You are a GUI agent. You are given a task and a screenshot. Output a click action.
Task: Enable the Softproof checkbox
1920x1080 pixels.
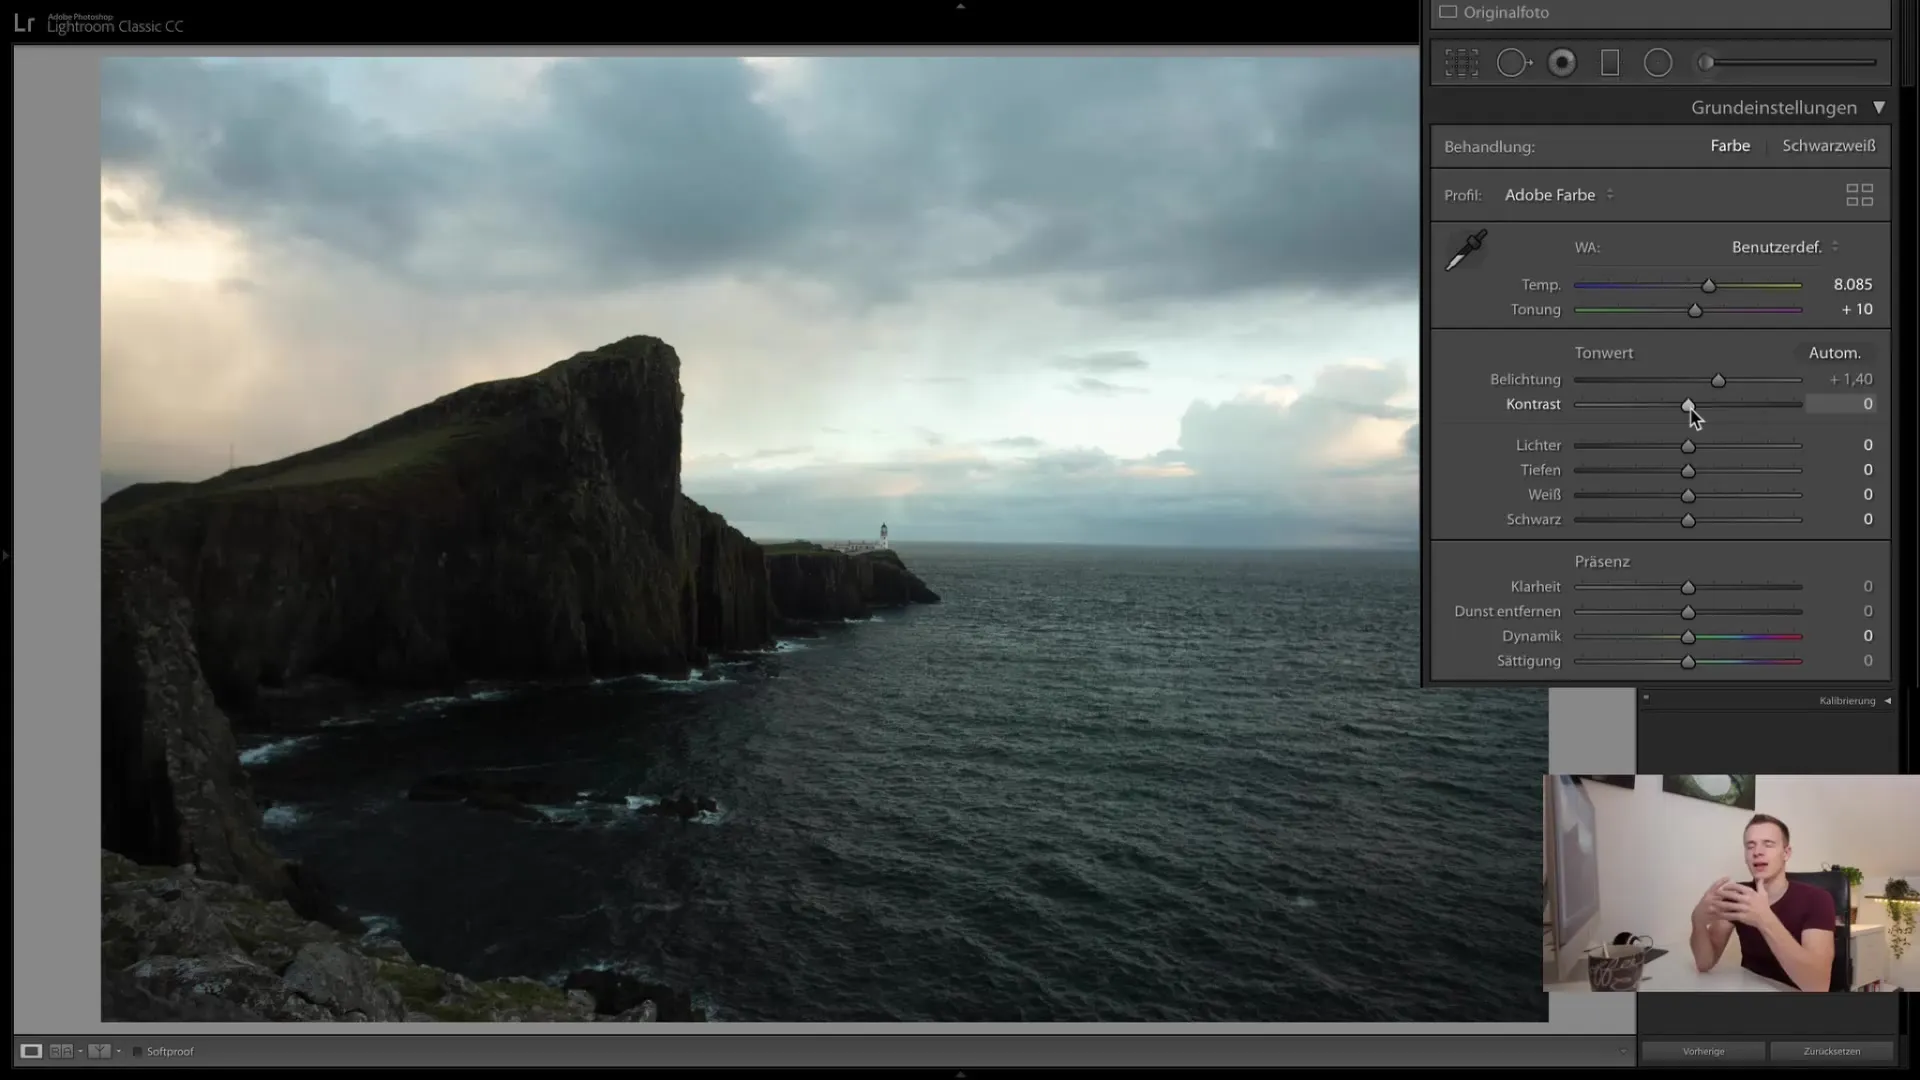[138, 1052]
